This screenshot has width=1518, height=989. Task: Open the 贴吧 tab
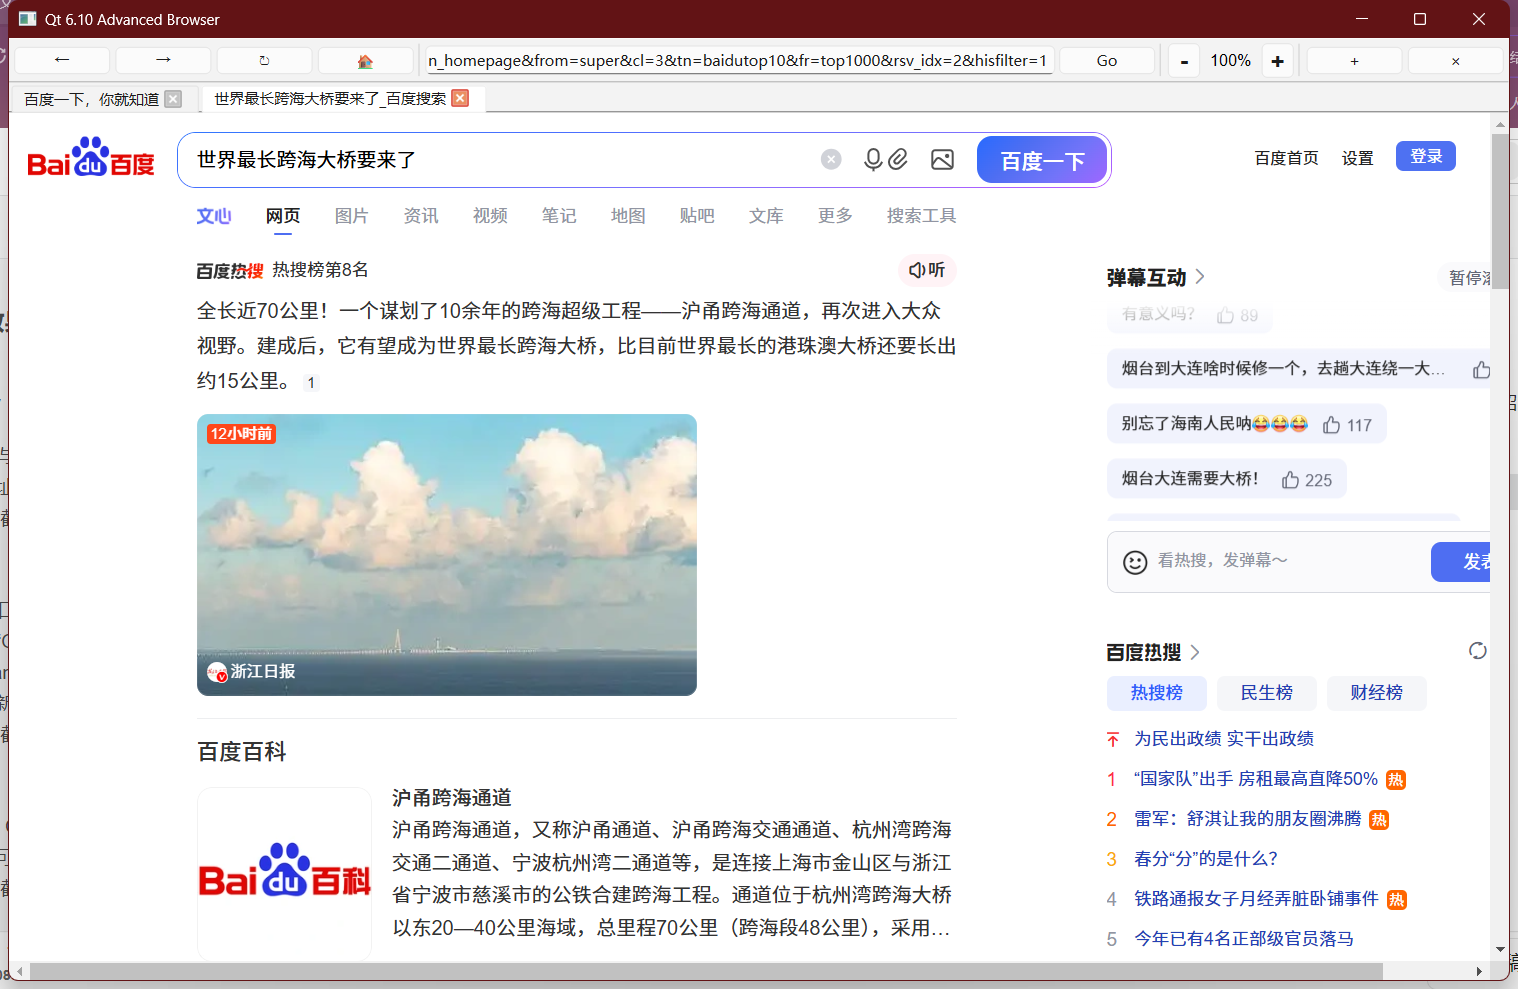pos(697,216)
